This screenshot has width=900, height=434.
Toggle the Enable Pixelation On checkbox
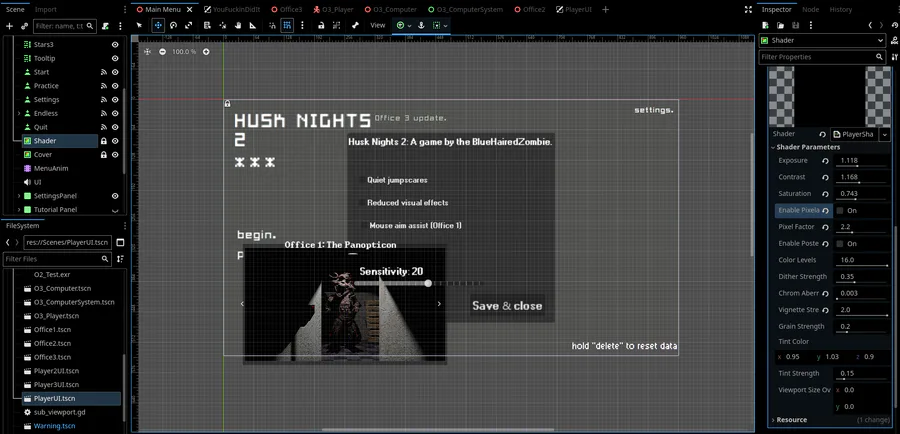coord(840,210)
